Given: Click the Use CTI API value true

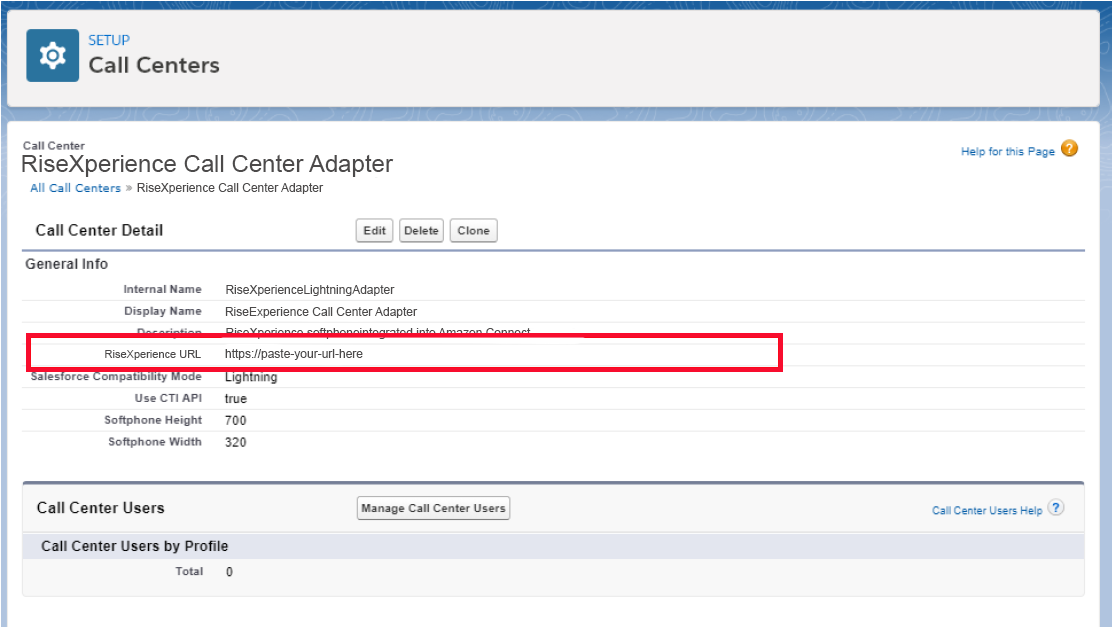Looking at the screenshot, I should tap(236, 399).
